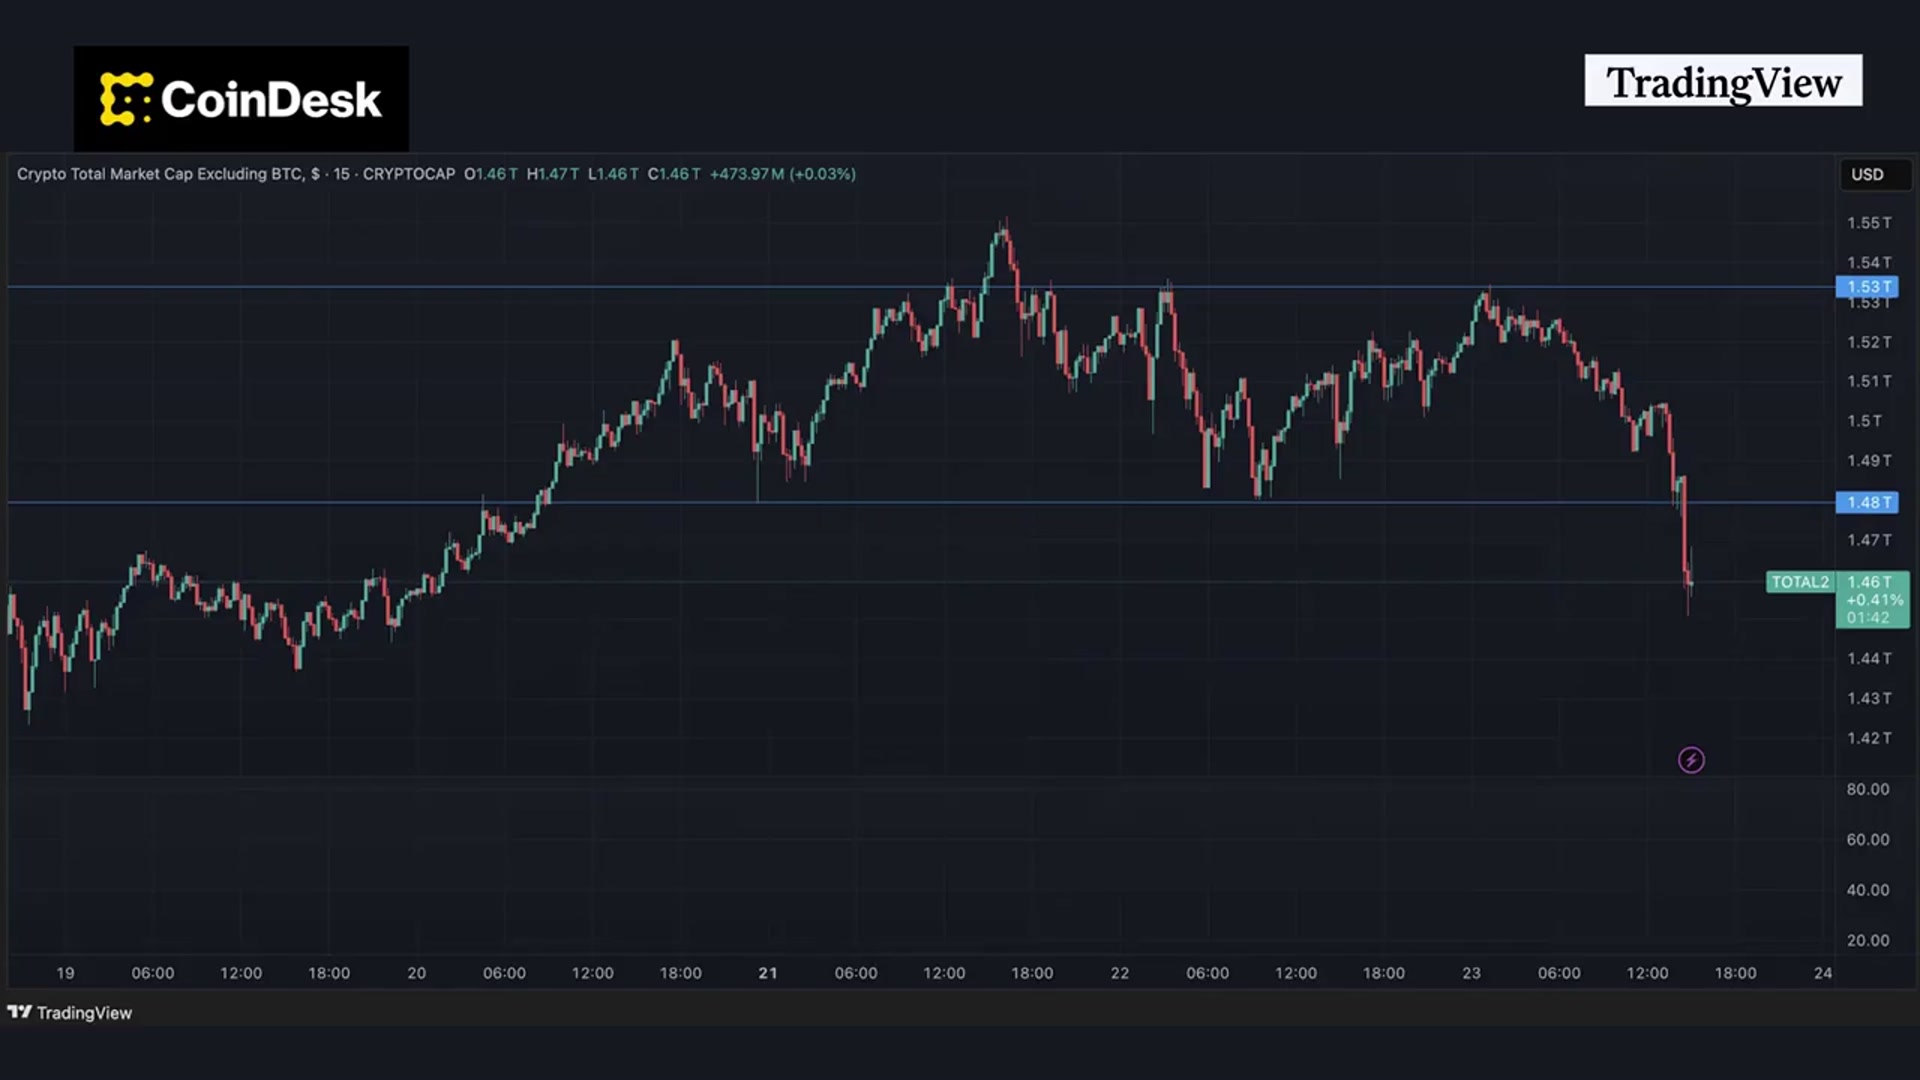Click the 'H1.47 T' high value
Viewport: 1920px width, 1080px height.
[x=553, y=174]
